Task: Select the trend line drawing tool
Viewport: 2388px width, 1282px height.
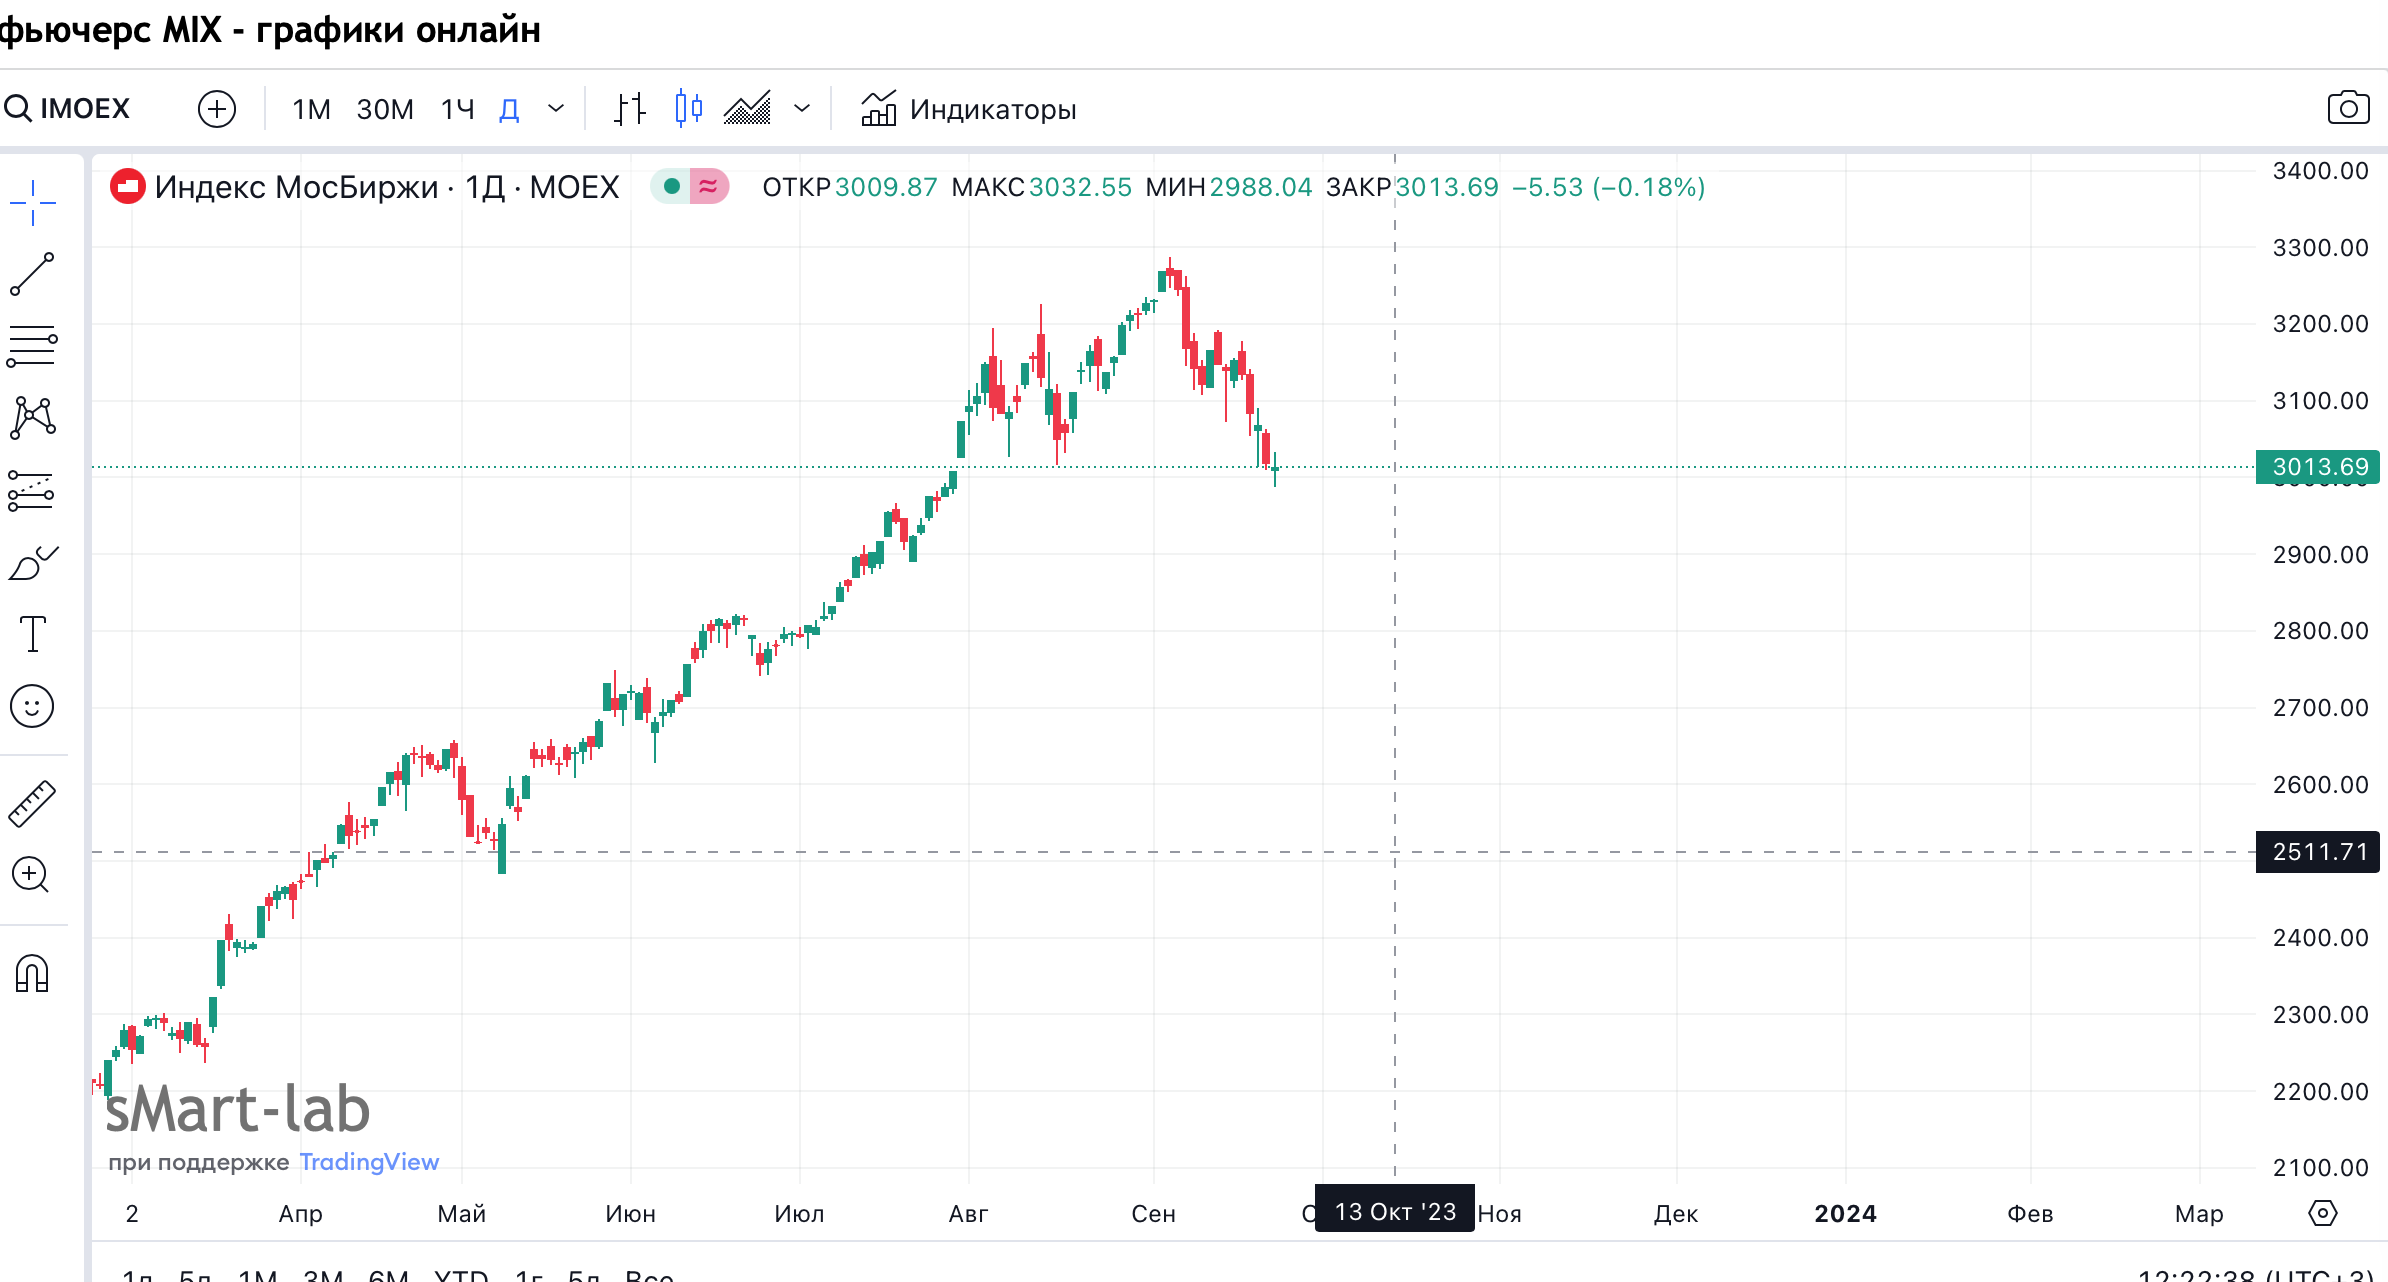Action: 32,274
